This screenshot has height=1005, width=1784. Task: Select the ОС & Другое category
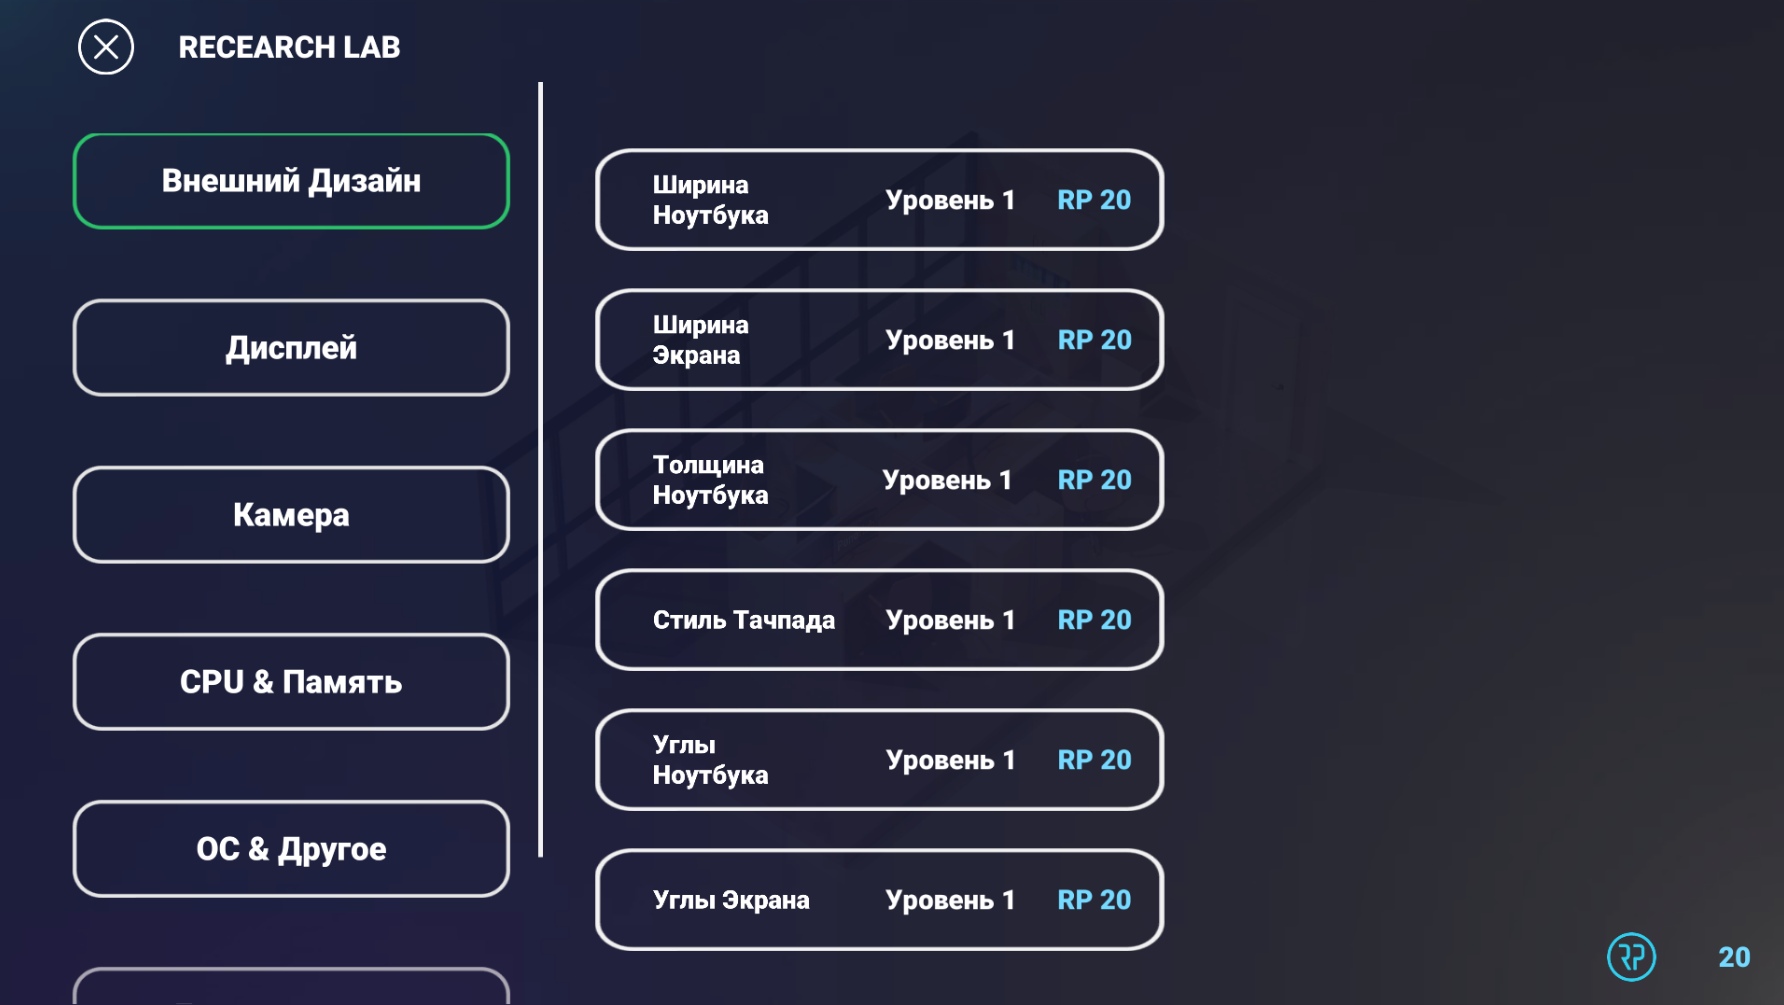point(291,849)
